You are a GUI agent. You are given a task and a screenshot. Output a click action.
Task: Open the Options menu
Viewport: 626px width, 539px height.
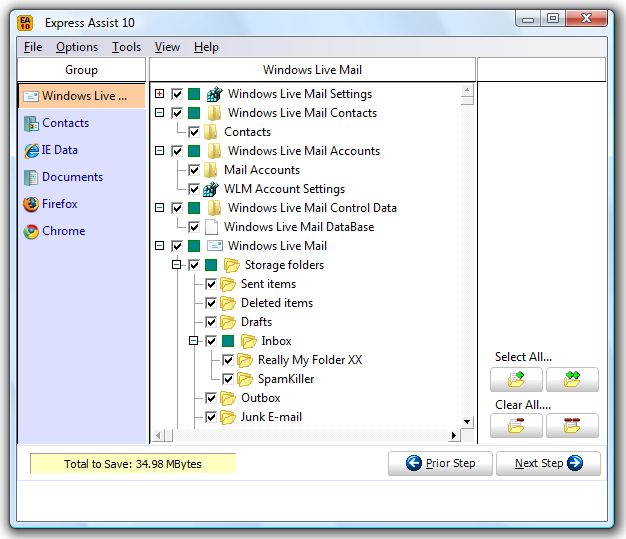click(77, 47)
